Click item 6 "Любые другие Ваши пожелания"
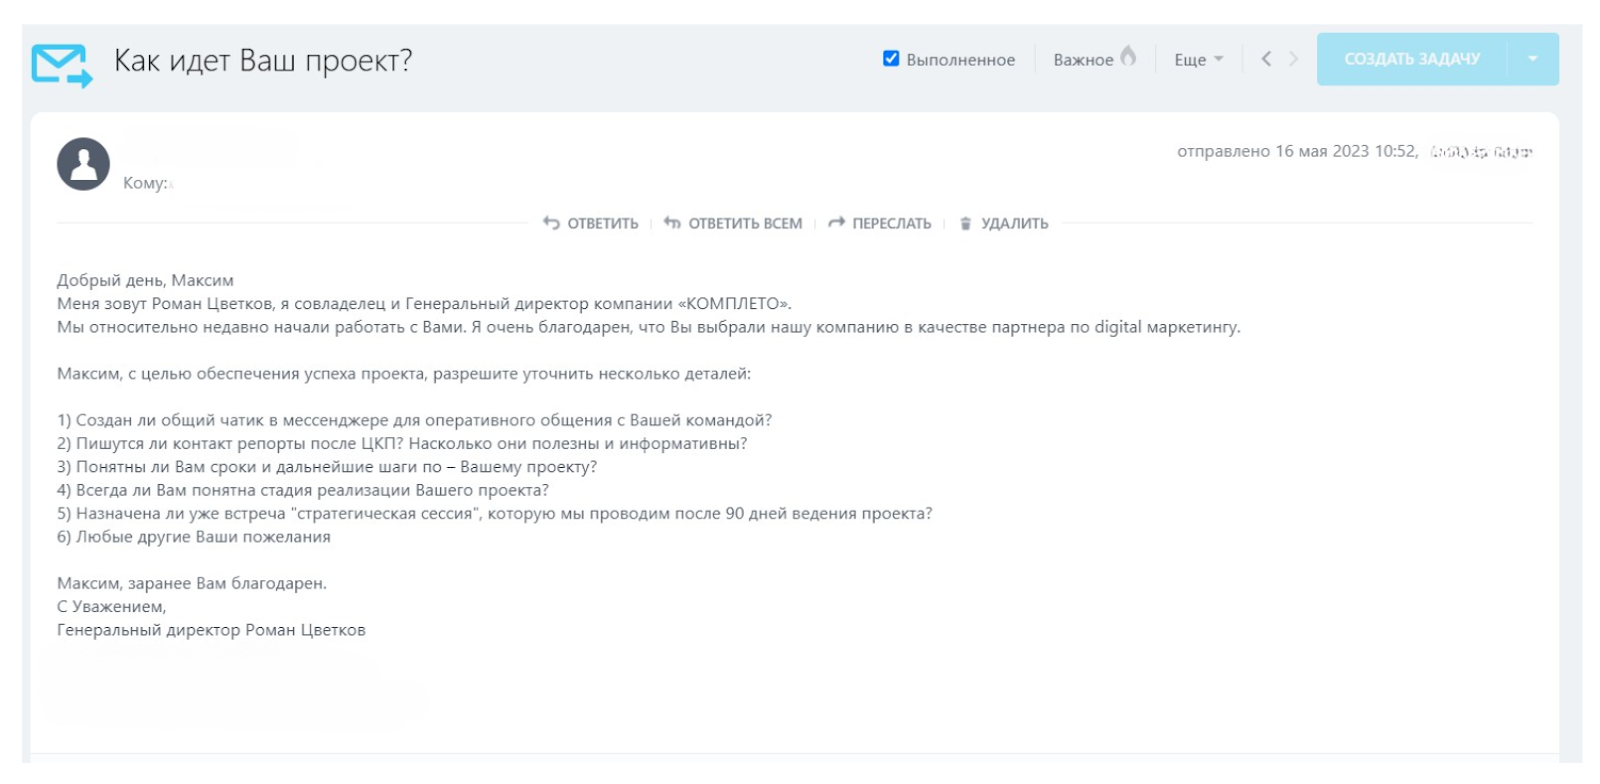This screenshot has width=1600, height=784. coord(194,537)
